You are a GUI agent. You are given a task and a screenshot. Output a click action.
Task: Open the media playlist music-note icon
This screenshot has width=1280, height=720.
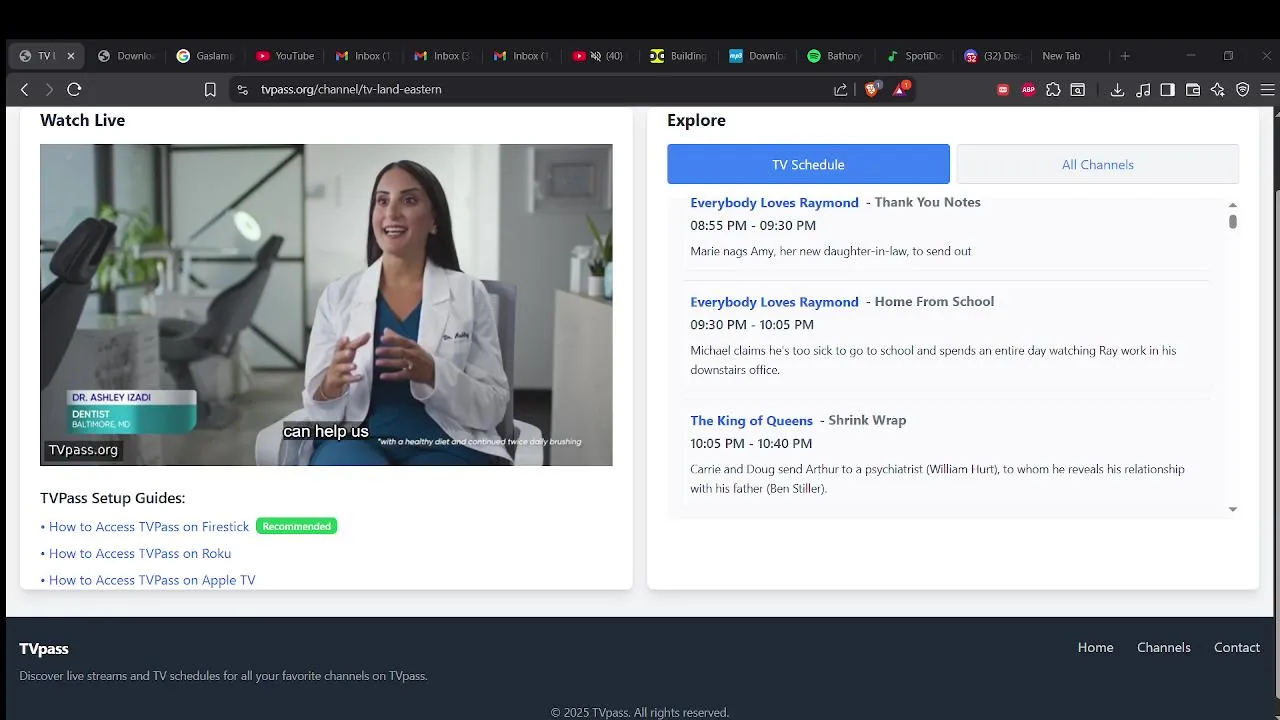tap(1143, 89)
